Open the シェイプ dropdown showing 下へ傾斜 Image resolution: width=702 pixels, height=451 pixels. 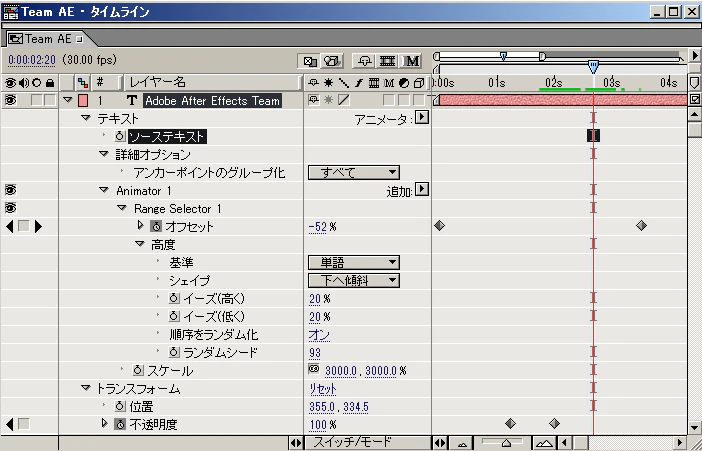[354, 280]
